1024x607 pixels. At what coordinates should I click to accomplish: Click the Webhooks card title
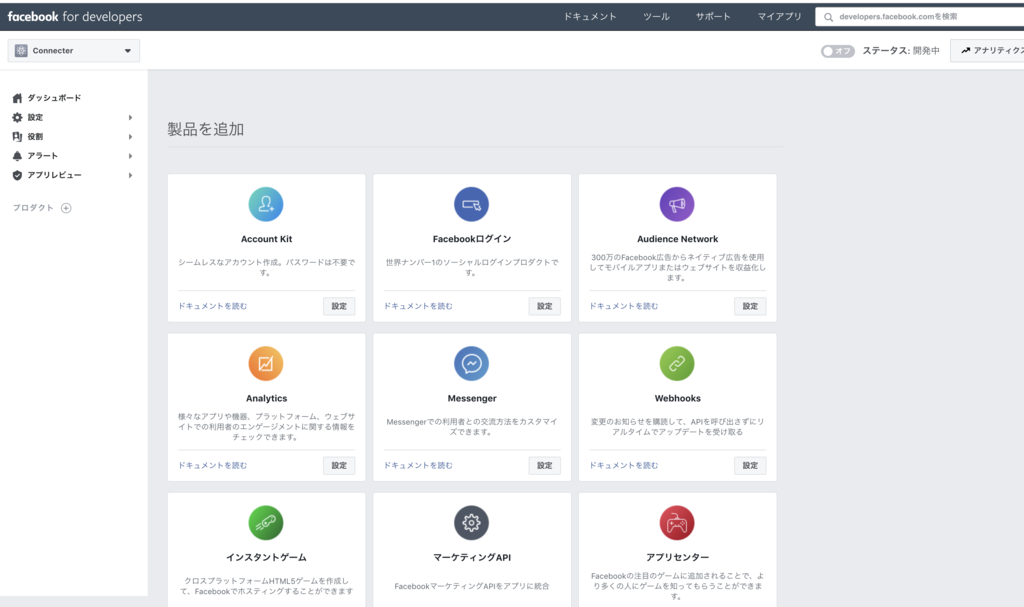(678, 399)
